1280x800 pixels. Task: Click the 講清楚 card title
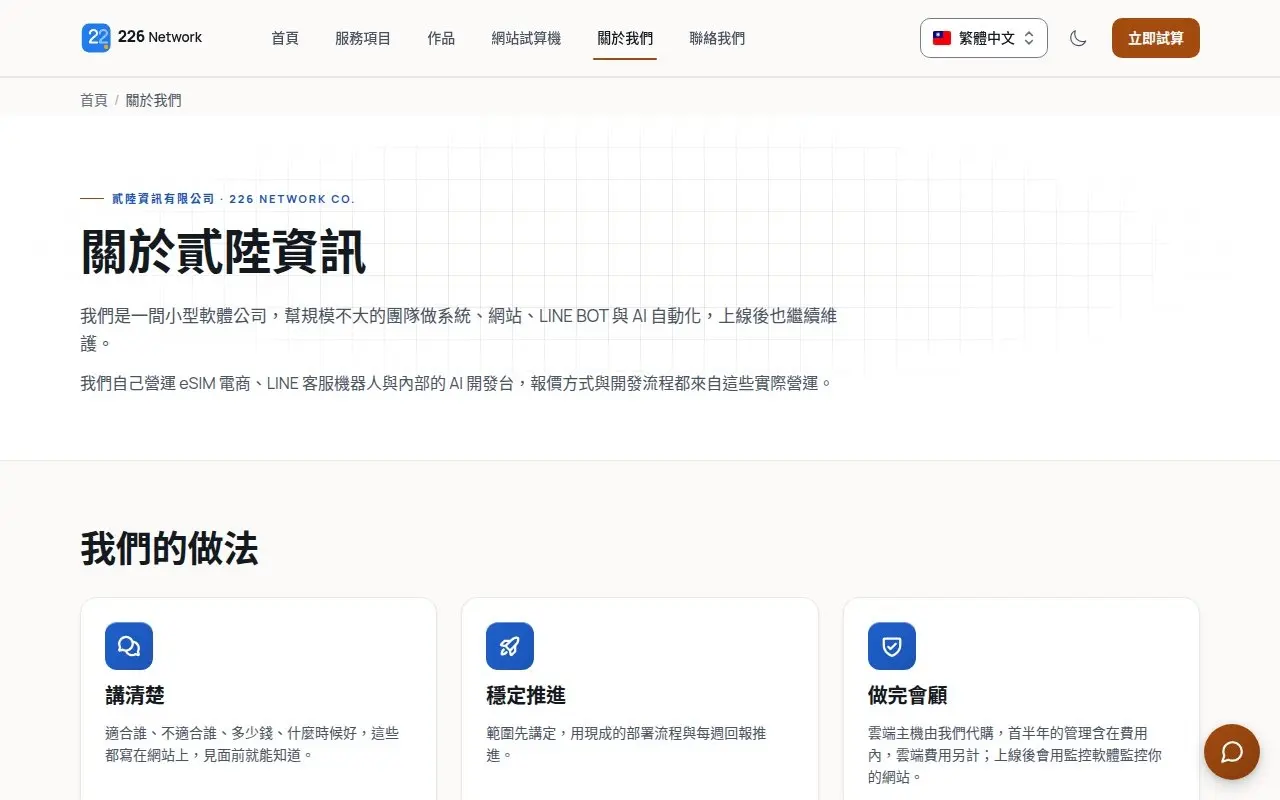click(x=135, y=695)
